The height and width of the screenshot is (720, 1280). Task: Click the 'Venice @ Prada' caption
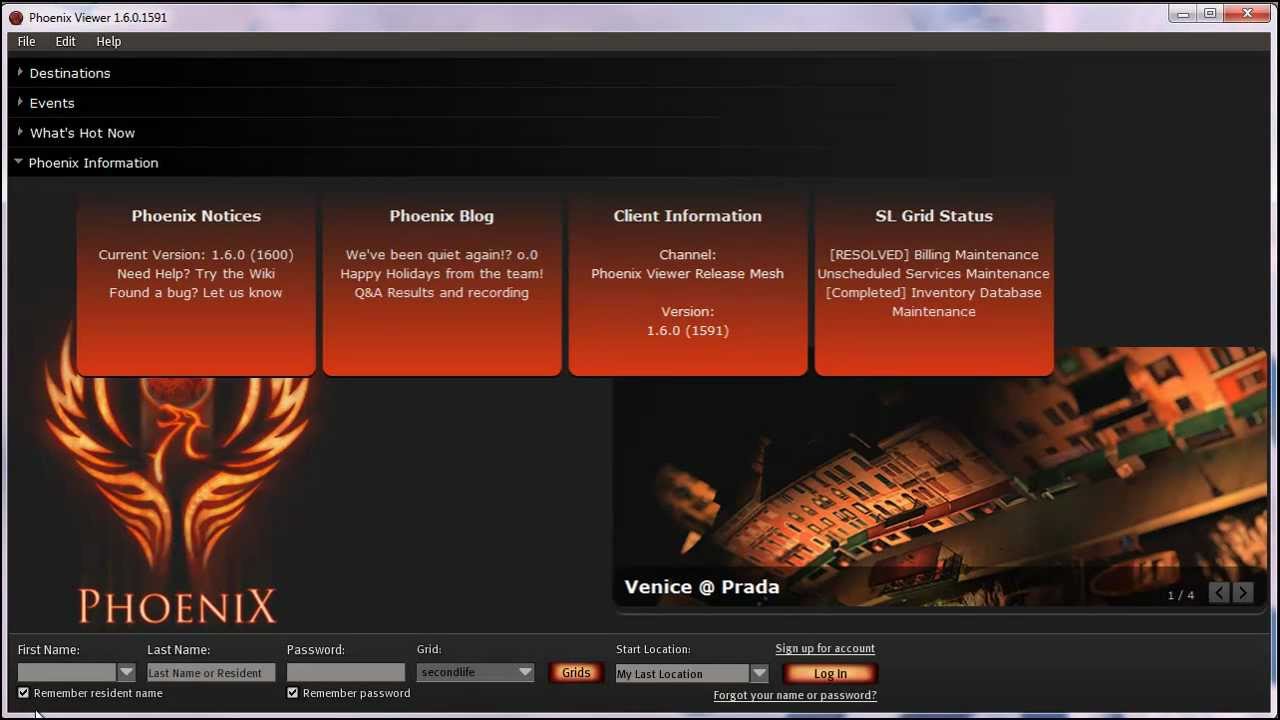(x=702, y=587)
